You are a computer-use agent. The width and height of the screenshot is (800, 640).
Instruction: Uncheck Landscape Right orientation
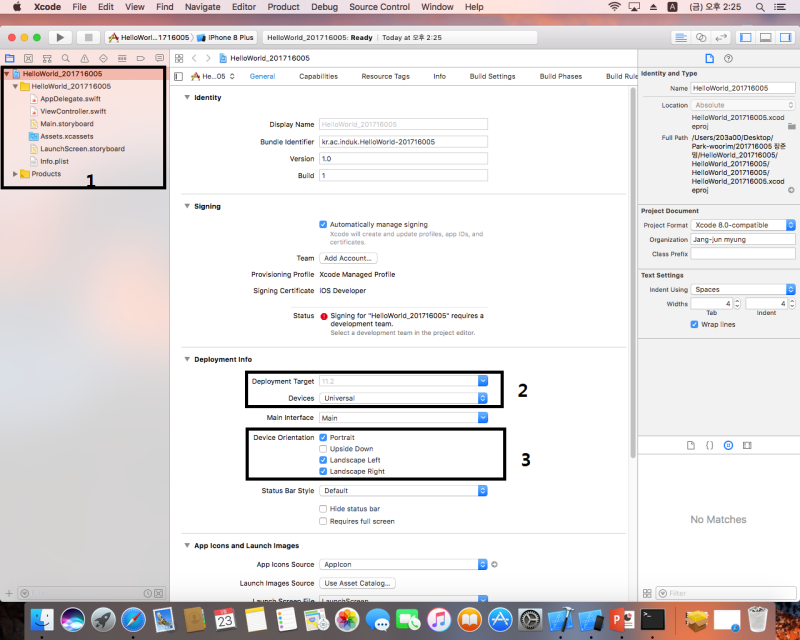click(323, 471)
